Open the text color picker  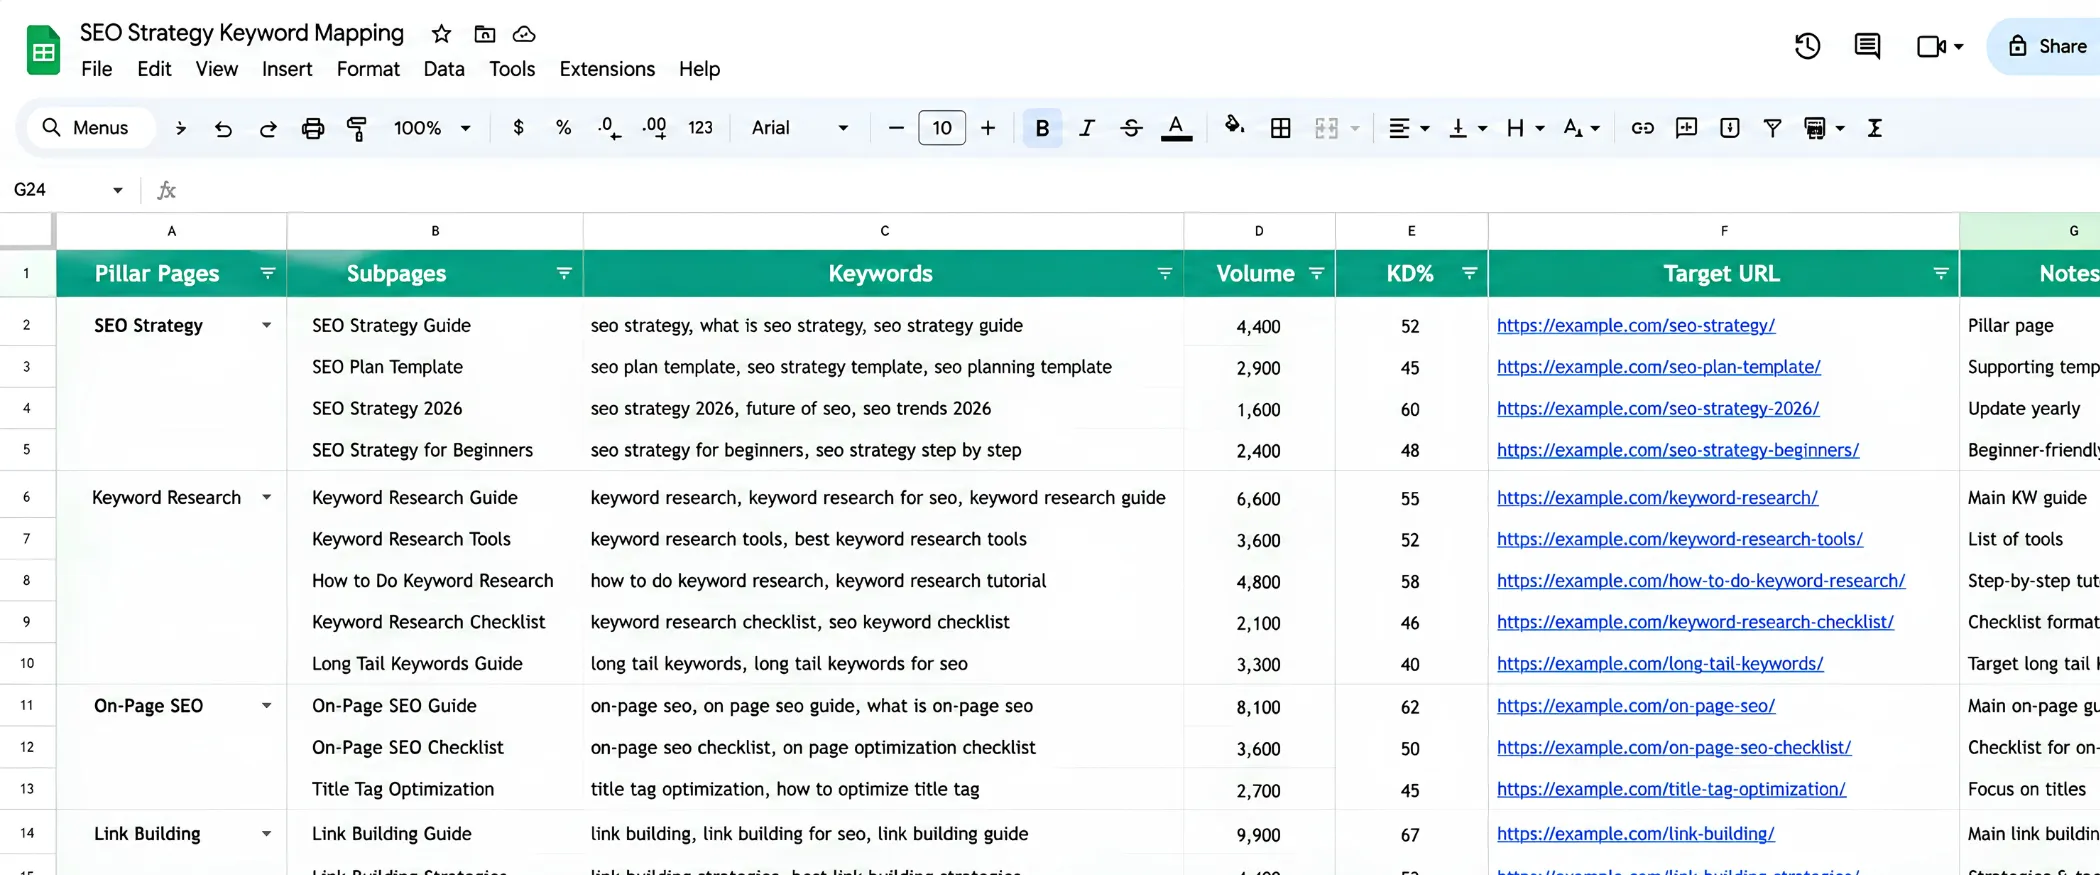[x=1176, y=128]
